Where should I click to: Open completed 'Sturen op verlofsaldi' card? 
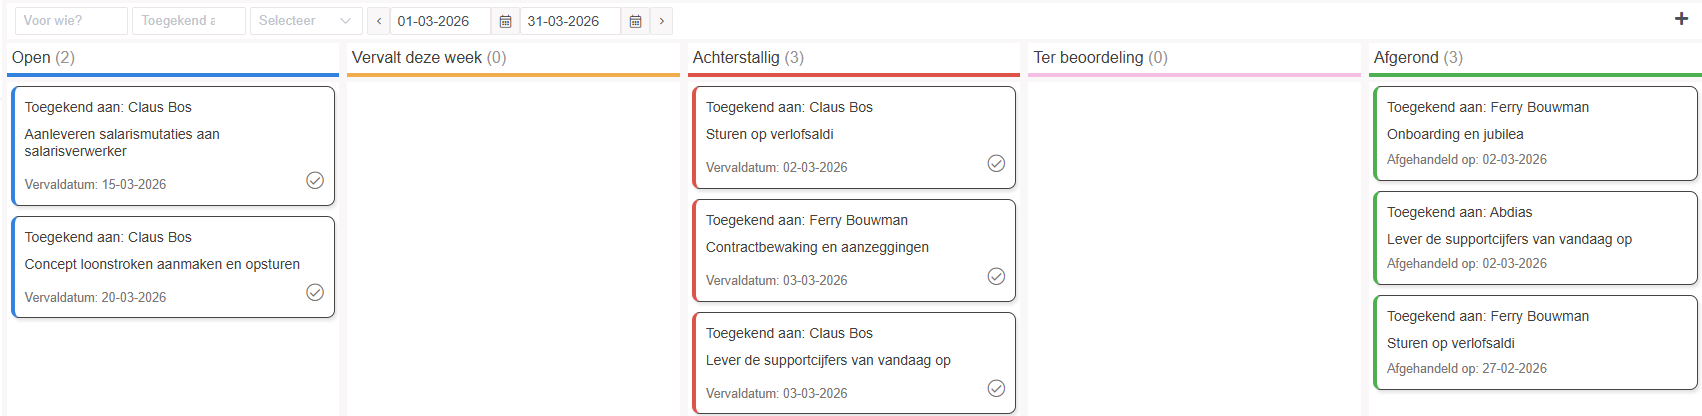pos(1535,342)
